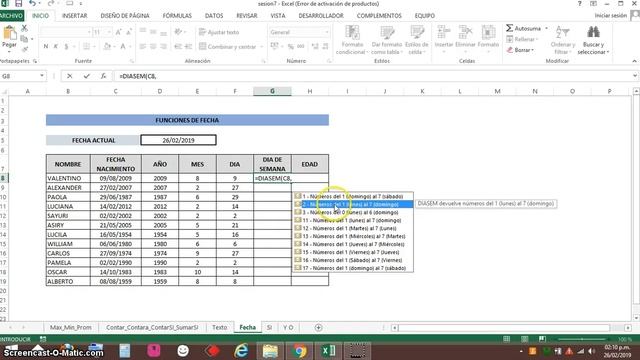Toggle italic K formatting
This screenshot has width=640, height=360.
click(56, 47)
